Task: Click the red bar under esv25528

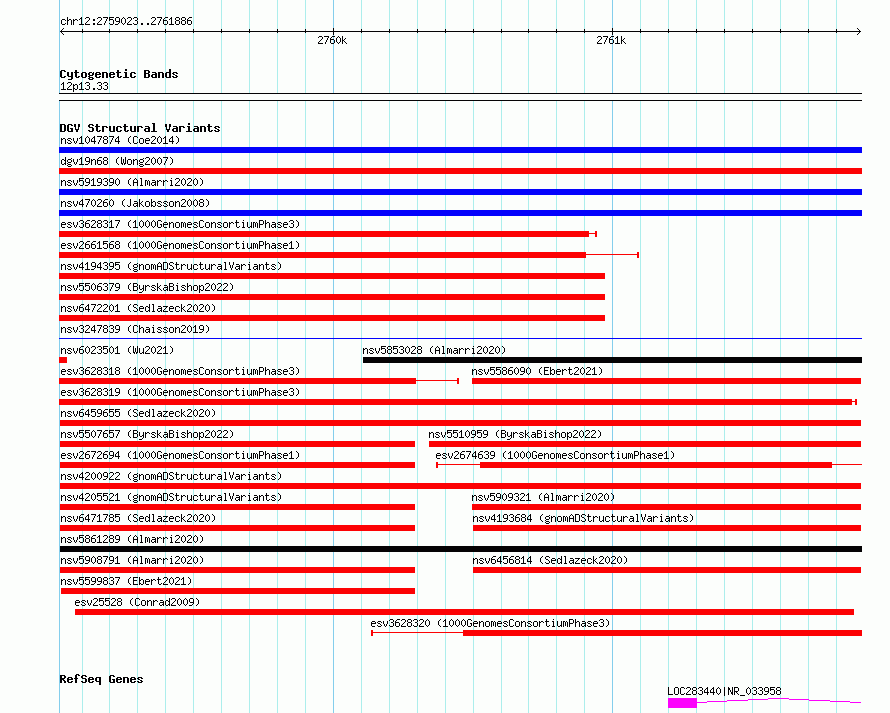Action: click(464, 612)
